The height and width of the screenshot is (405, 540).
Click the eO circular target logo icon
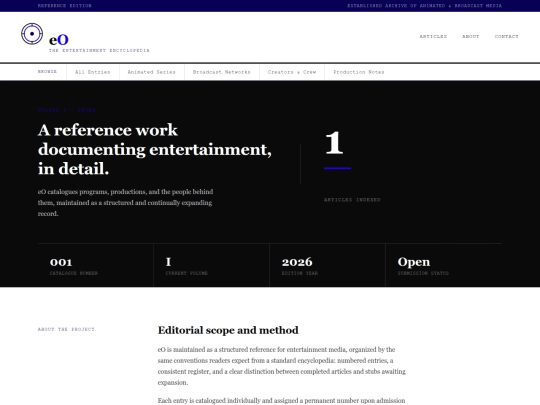[32, 34]
